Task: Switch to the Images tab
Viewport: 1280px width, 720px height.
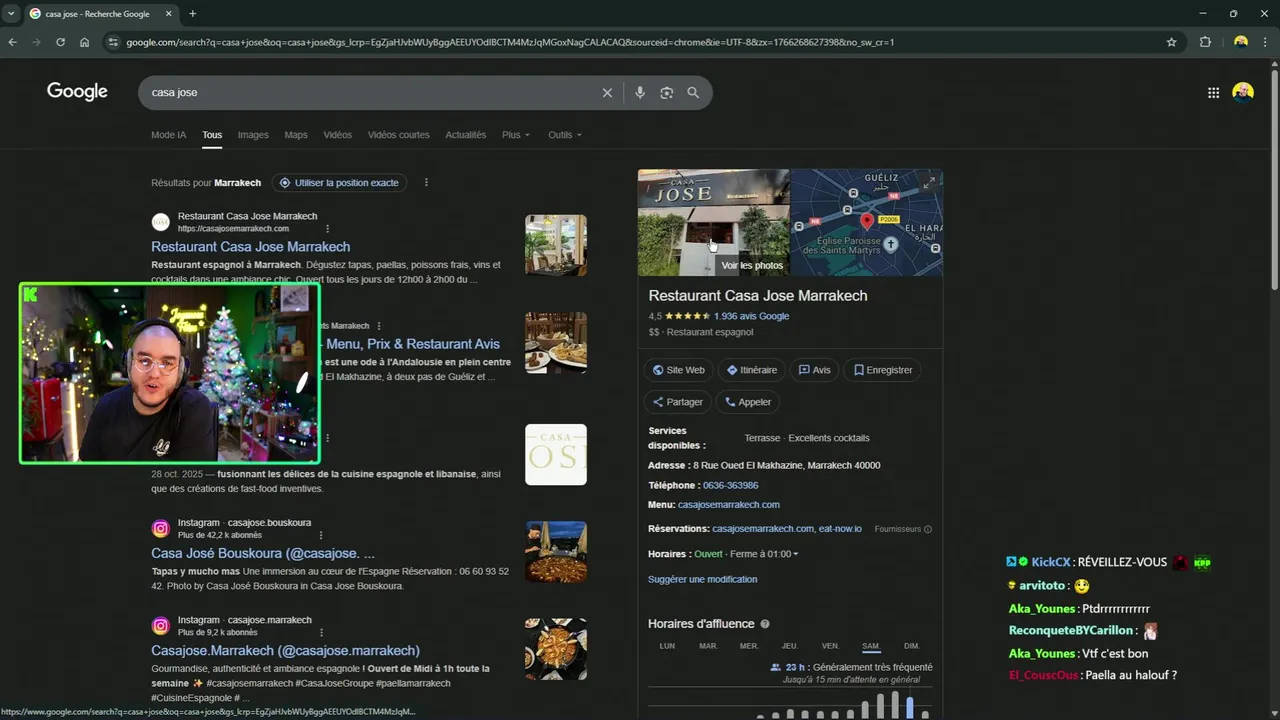Action: 253,135
